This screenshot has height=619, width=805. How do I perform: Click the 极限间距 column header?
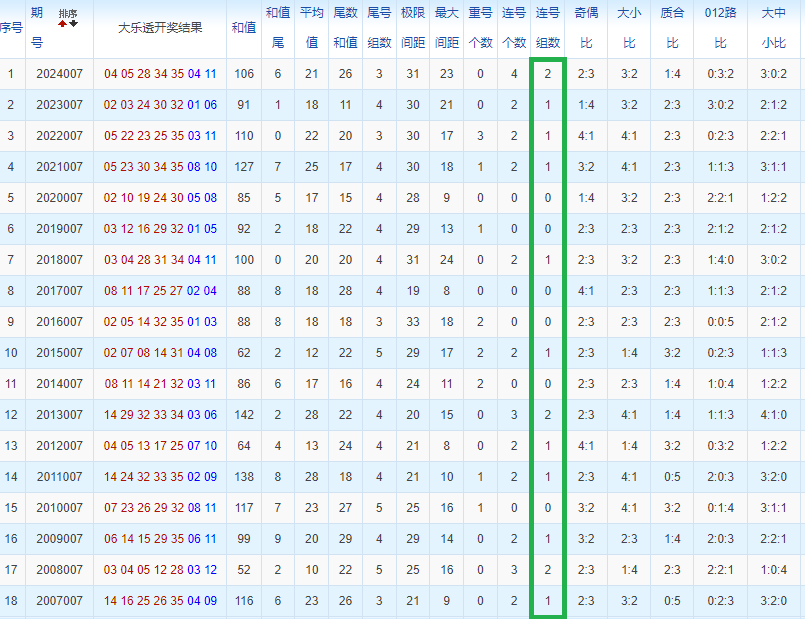point(412,28)
